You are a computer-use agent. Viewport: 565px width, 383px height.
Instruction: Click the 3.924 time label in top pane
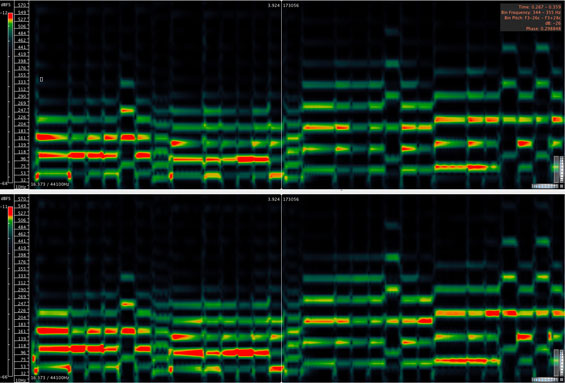pyautogui.click(x=274, y=5)
